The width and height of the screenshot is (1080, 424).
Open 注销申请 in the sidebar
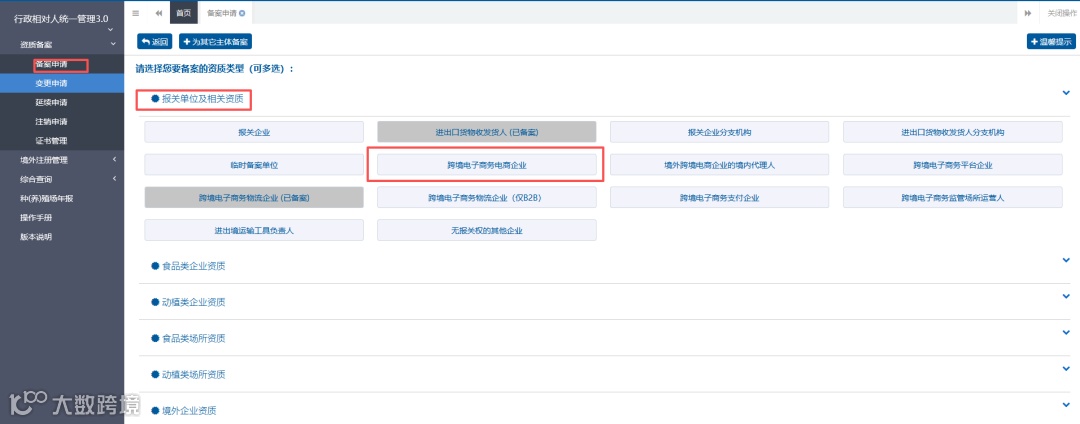(62, 122)
